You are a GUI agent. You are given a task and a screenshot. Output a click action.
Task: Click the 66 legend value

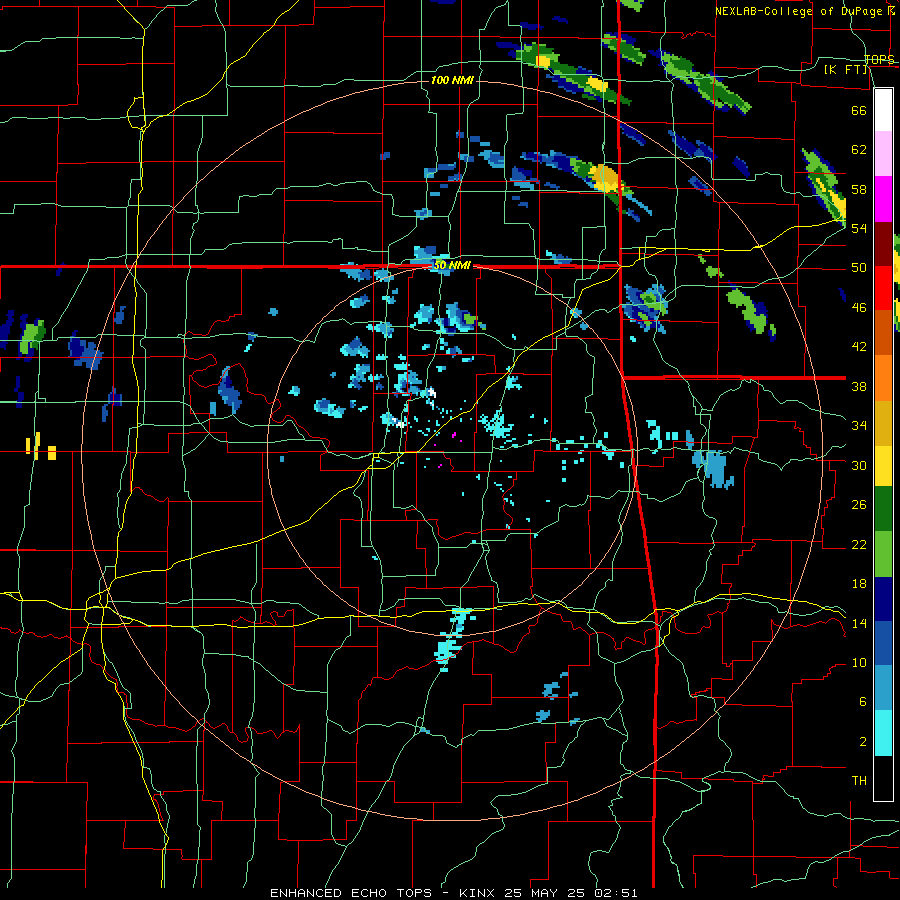[x=859, y=110]
